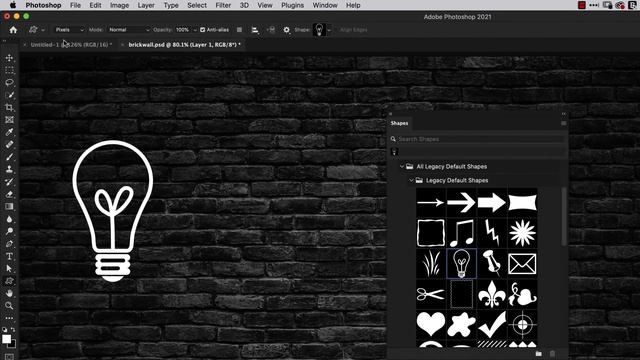Viewport: 640px width, 360px height.
Task: Pick the scissors shape
Action: pyautogui.click(x=431, y=294)
